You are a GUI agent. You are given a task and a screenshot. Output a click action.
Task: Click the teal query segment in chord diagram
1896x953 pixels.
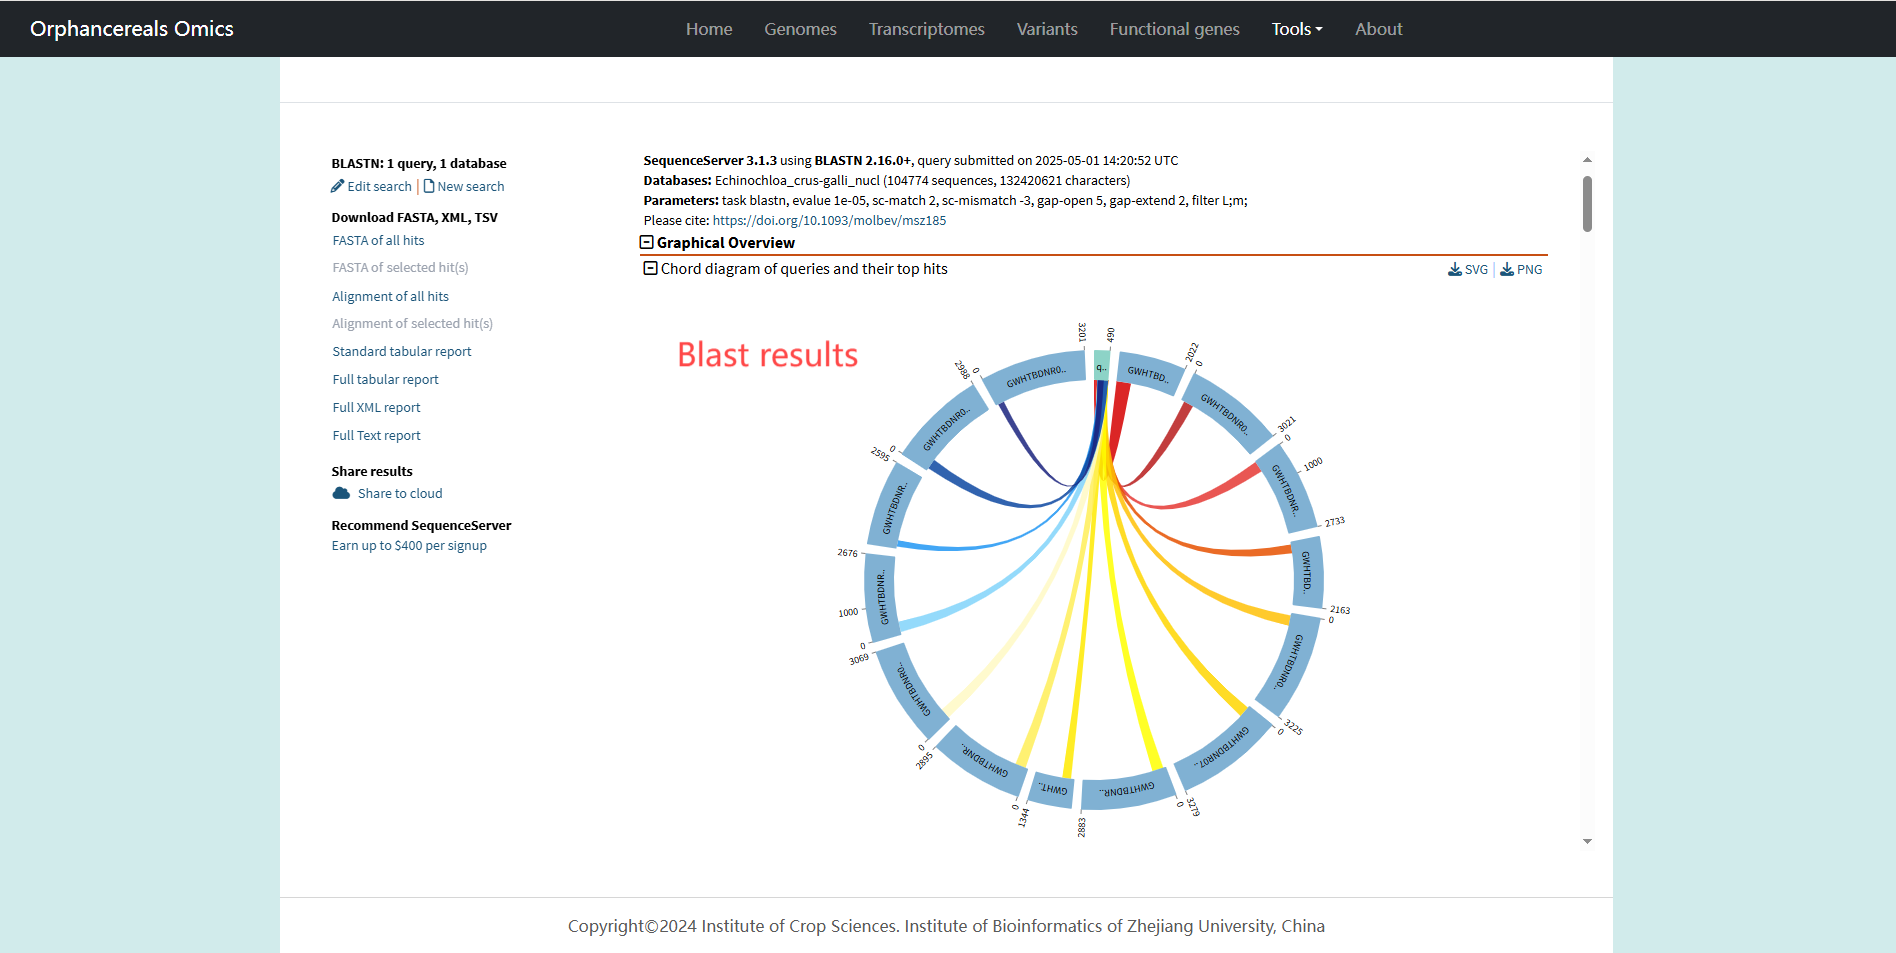pyautogui.click(x=1101, y=365)
